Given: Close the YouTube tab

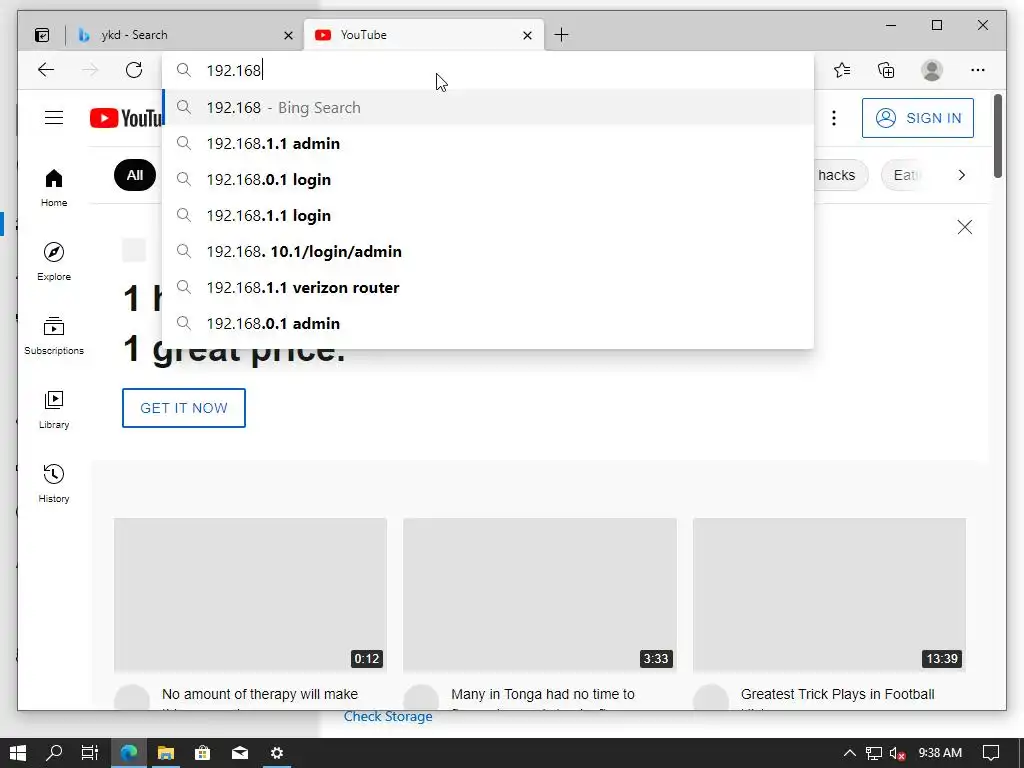Looking at the screenshot, I should (528, 35).
